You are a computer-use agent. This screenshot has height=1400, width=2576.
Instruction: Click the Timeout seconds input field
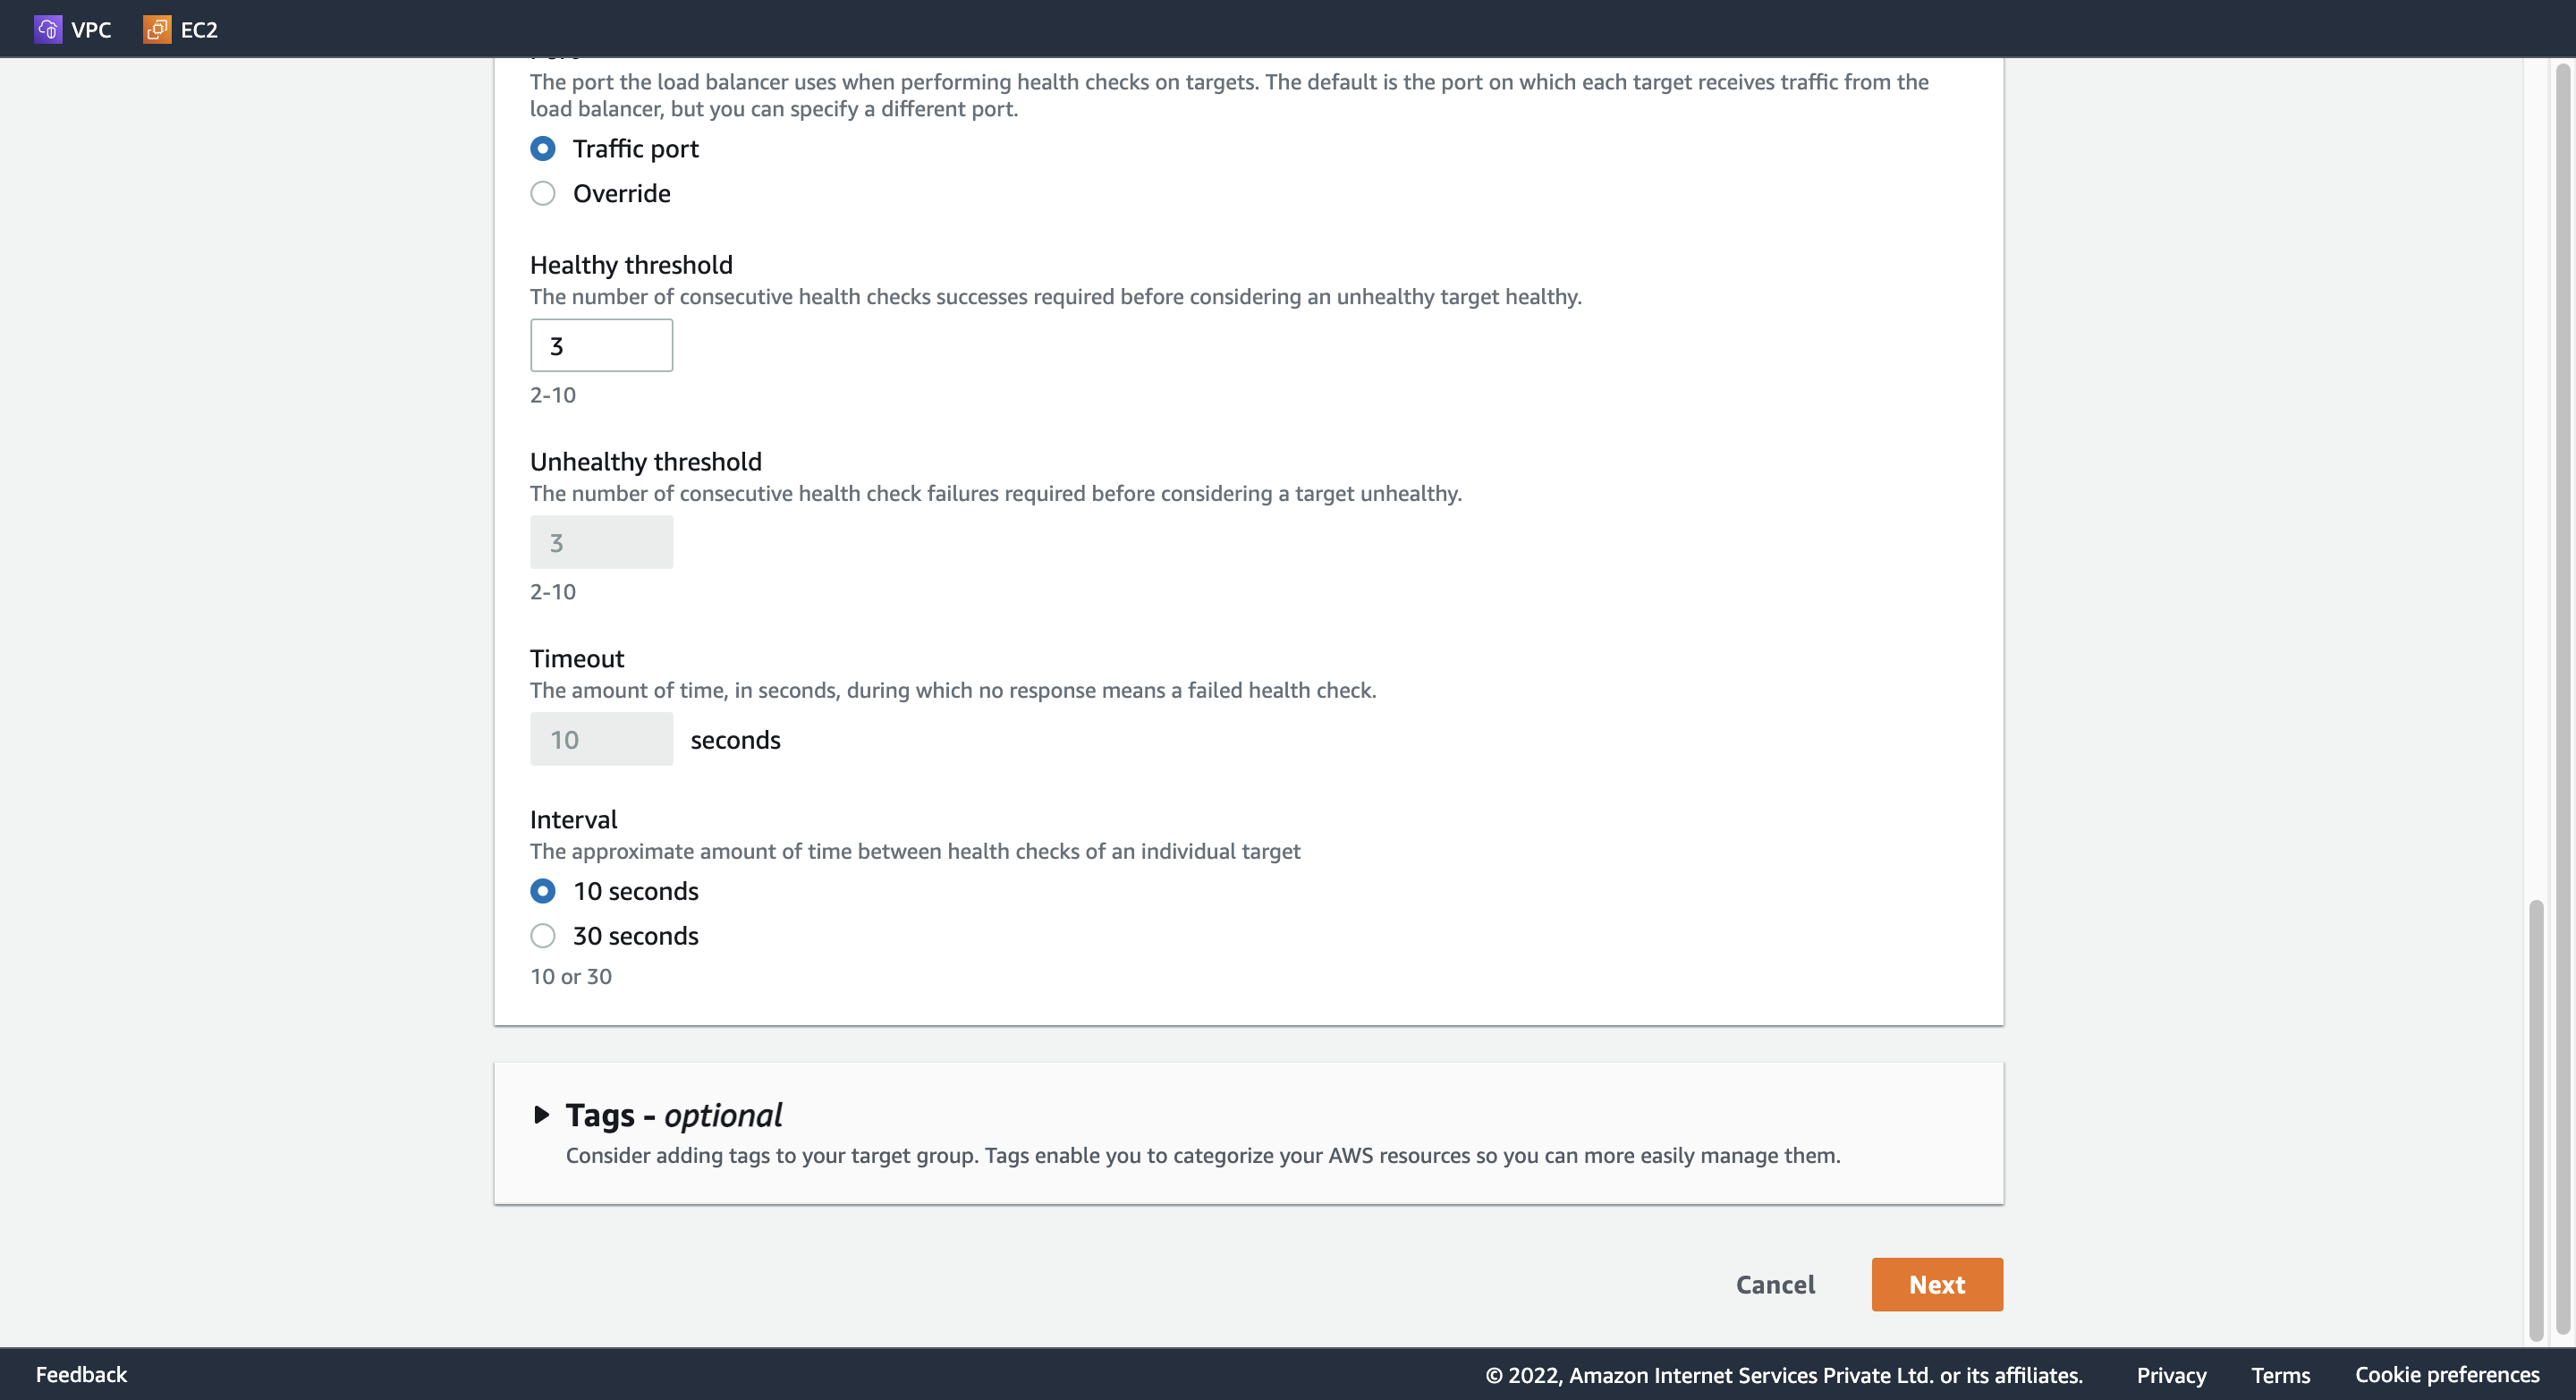click(x=601, y=738)
